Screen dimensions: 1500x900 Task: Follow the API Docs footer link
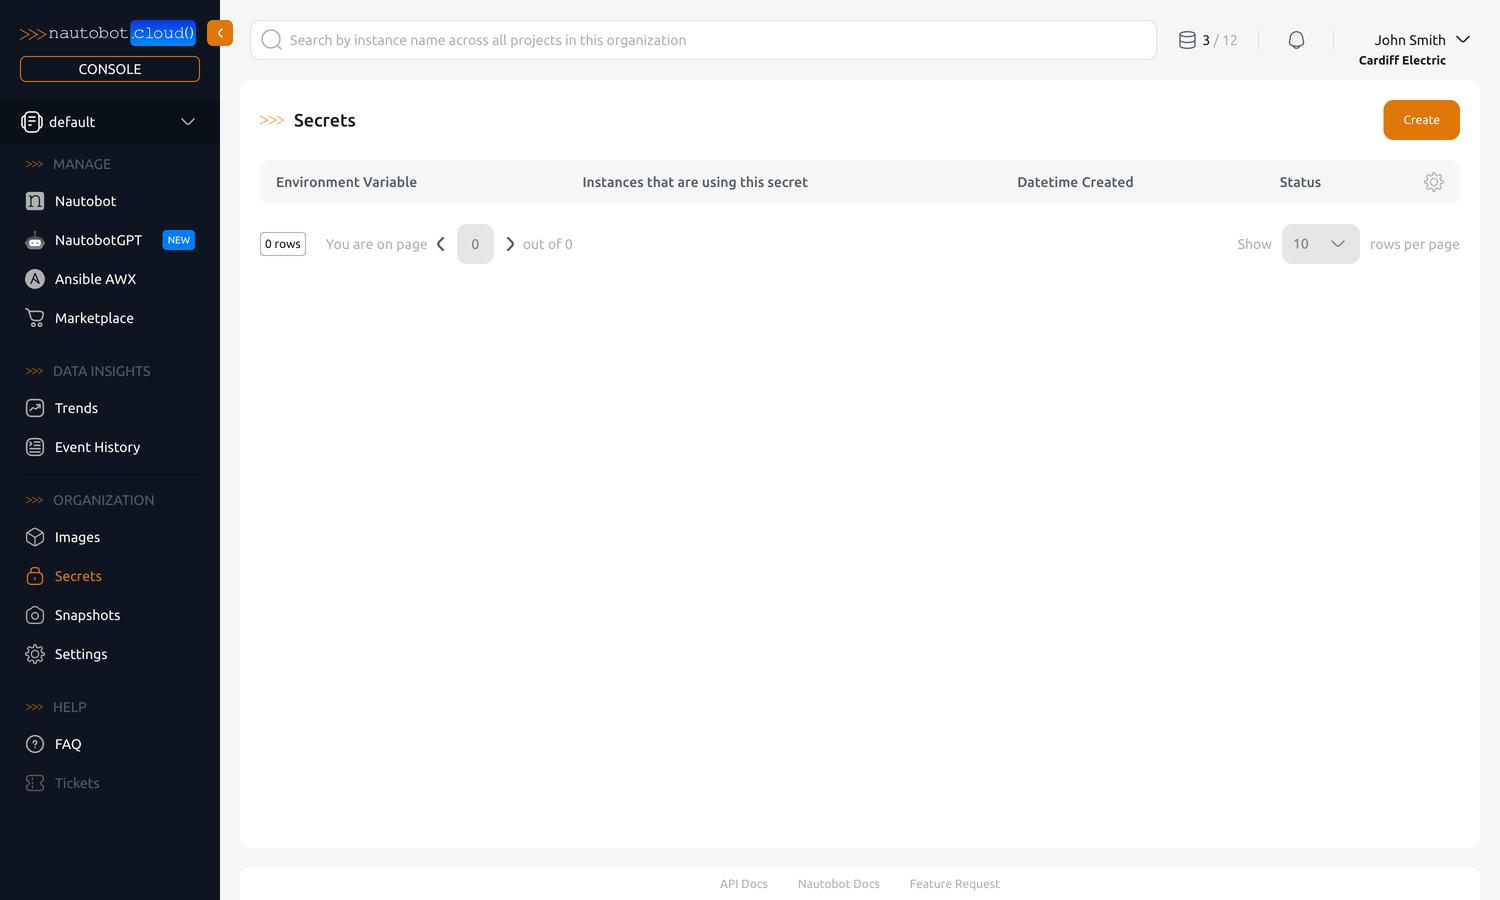point(743,884)
